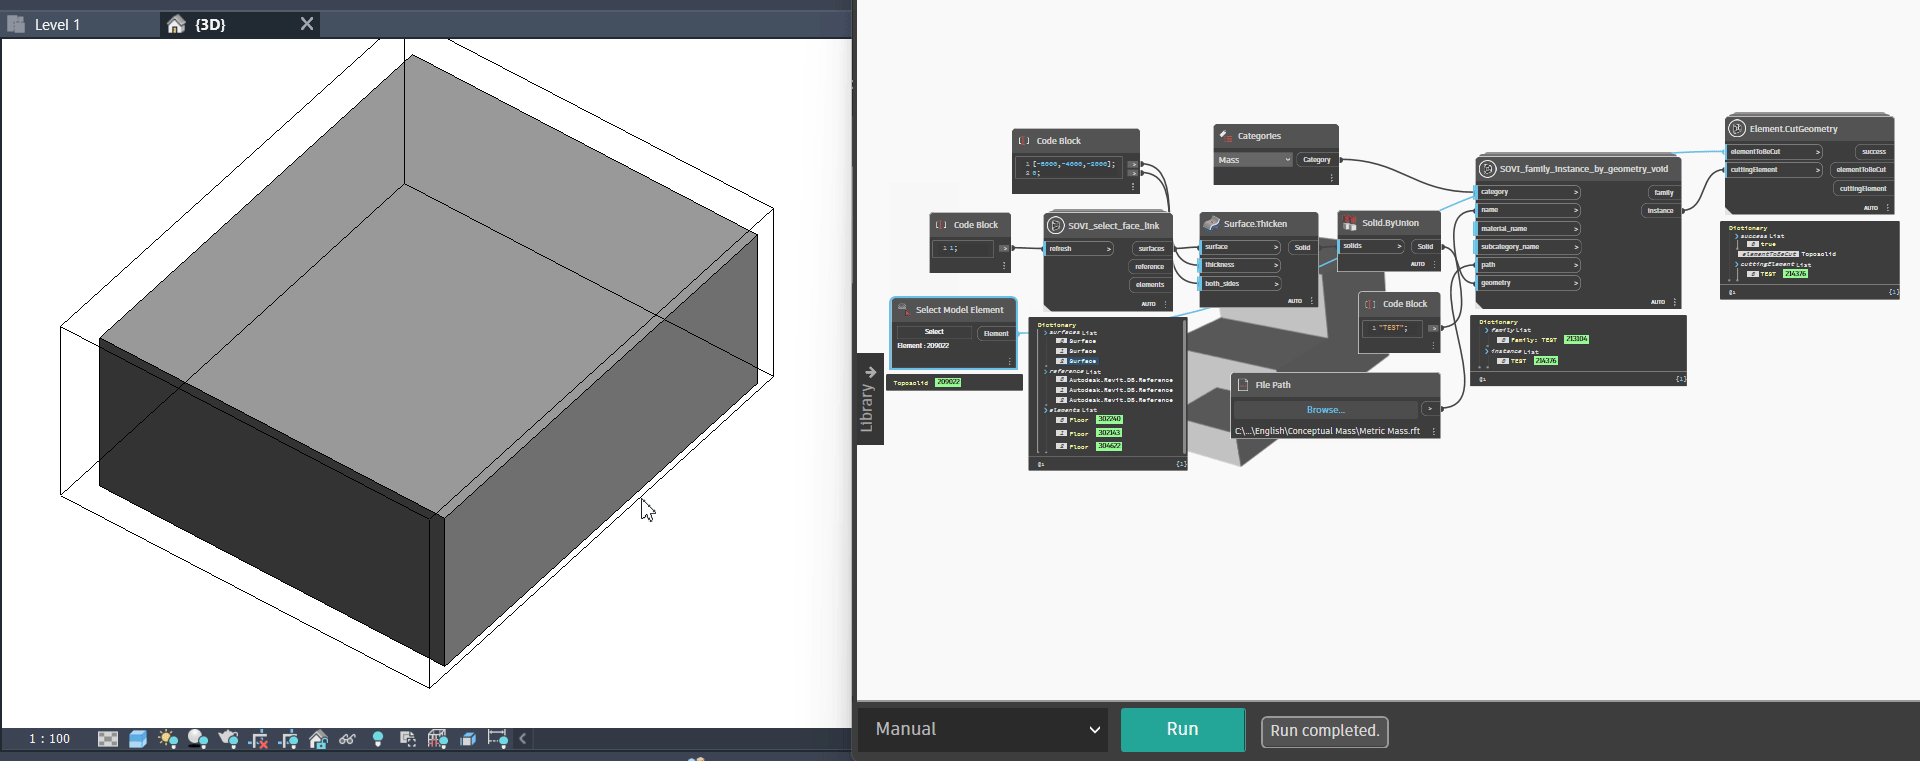This screenshot has width=1920, height=761.
Task: Click Highlight Displacement Sets icon
Action: (x=468, y=739)
